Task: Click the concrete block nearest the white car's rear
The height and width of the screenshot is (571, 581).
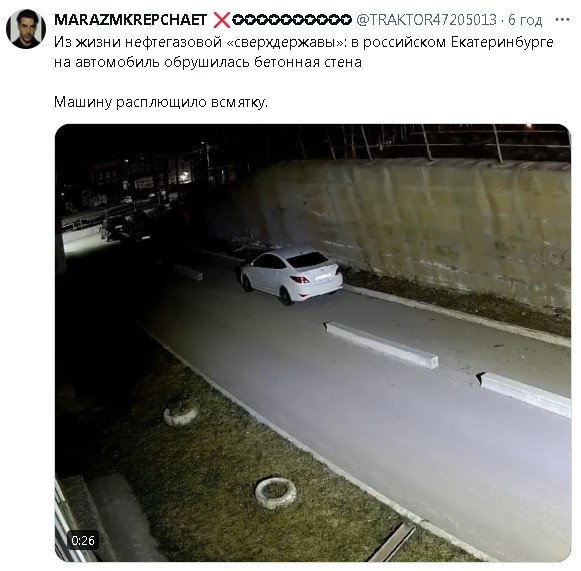Action: tap(382, 345)
